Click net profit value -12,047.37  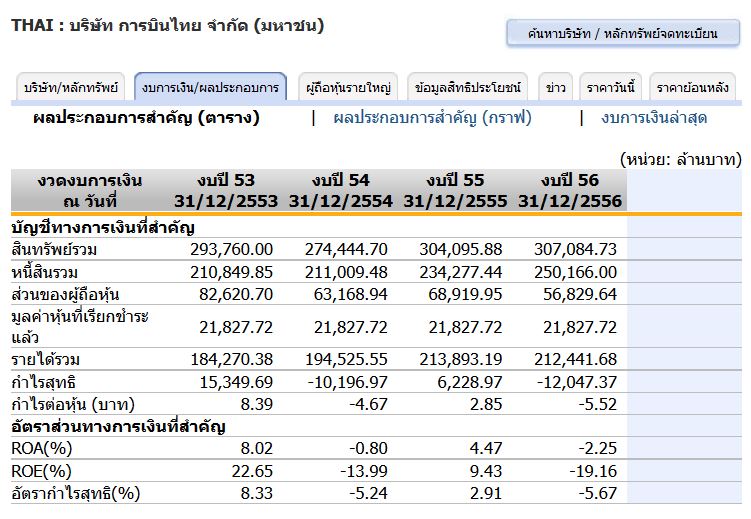point(577,382)
